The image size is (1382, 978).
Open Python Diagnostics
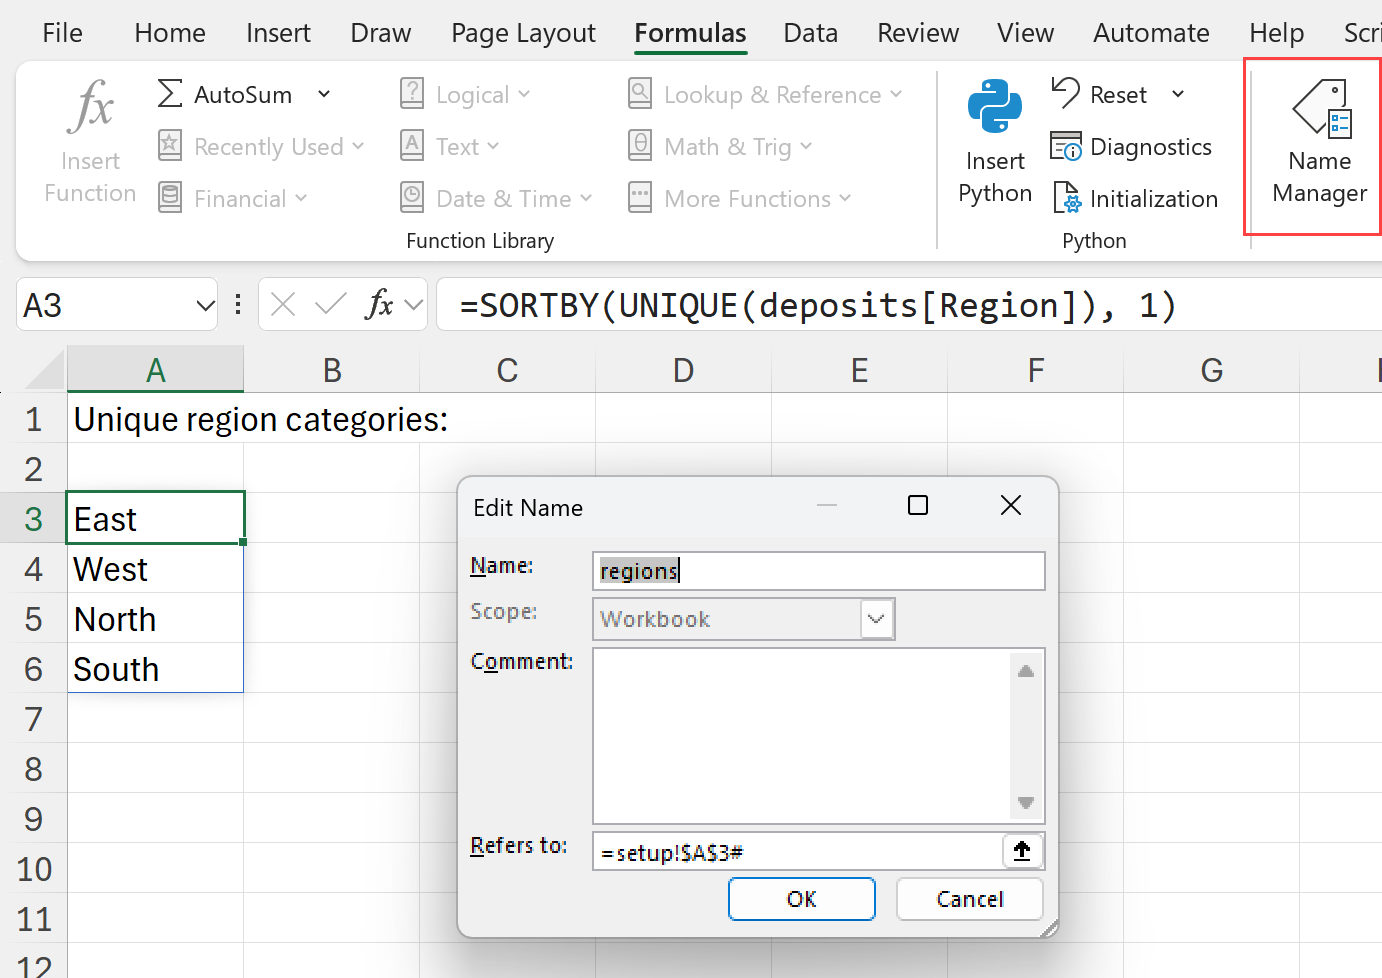click(1132, 147)
